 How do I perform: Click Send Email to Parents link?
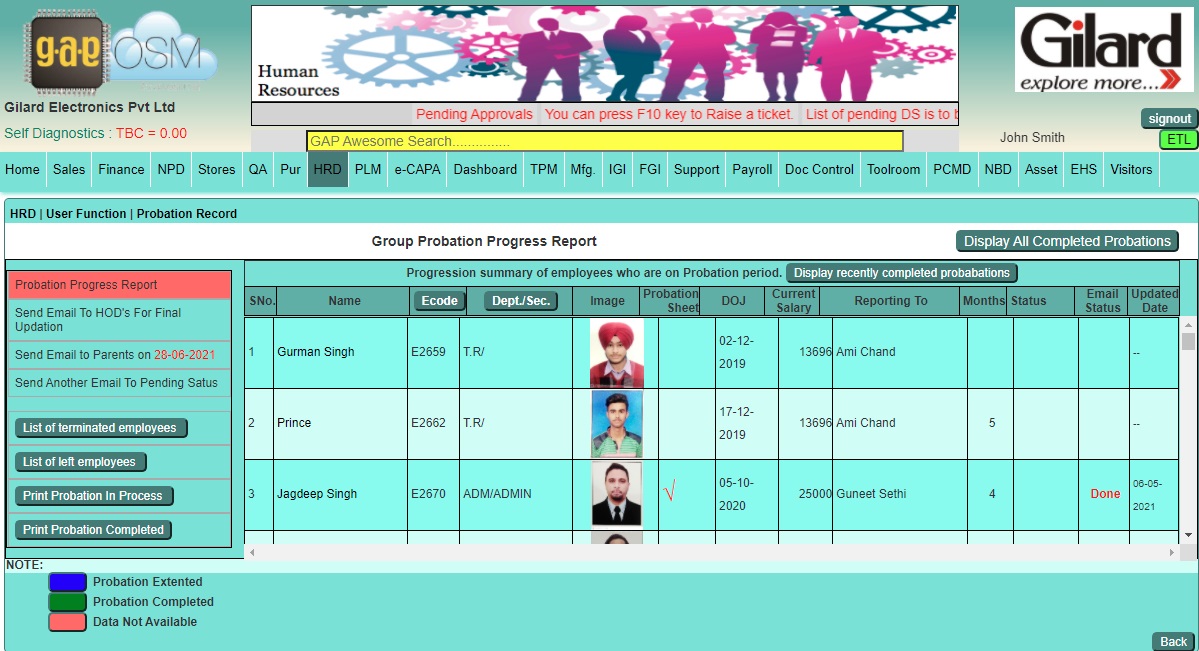point(115,355)
